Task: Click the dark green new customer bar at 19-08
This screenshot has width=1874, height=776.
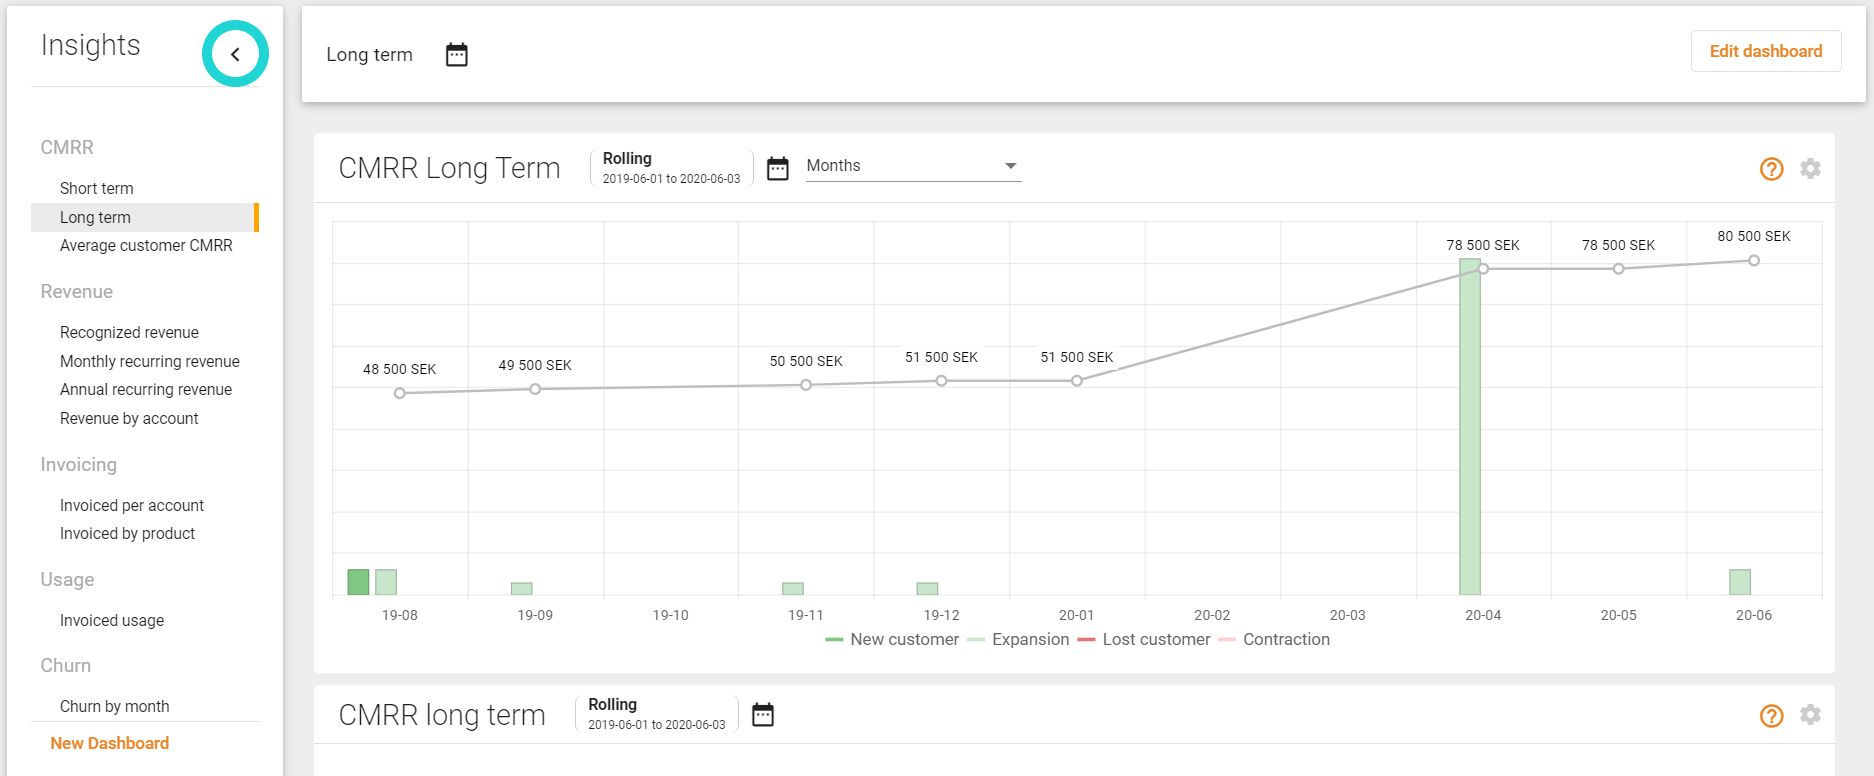Action: click(x=358, y=582)
